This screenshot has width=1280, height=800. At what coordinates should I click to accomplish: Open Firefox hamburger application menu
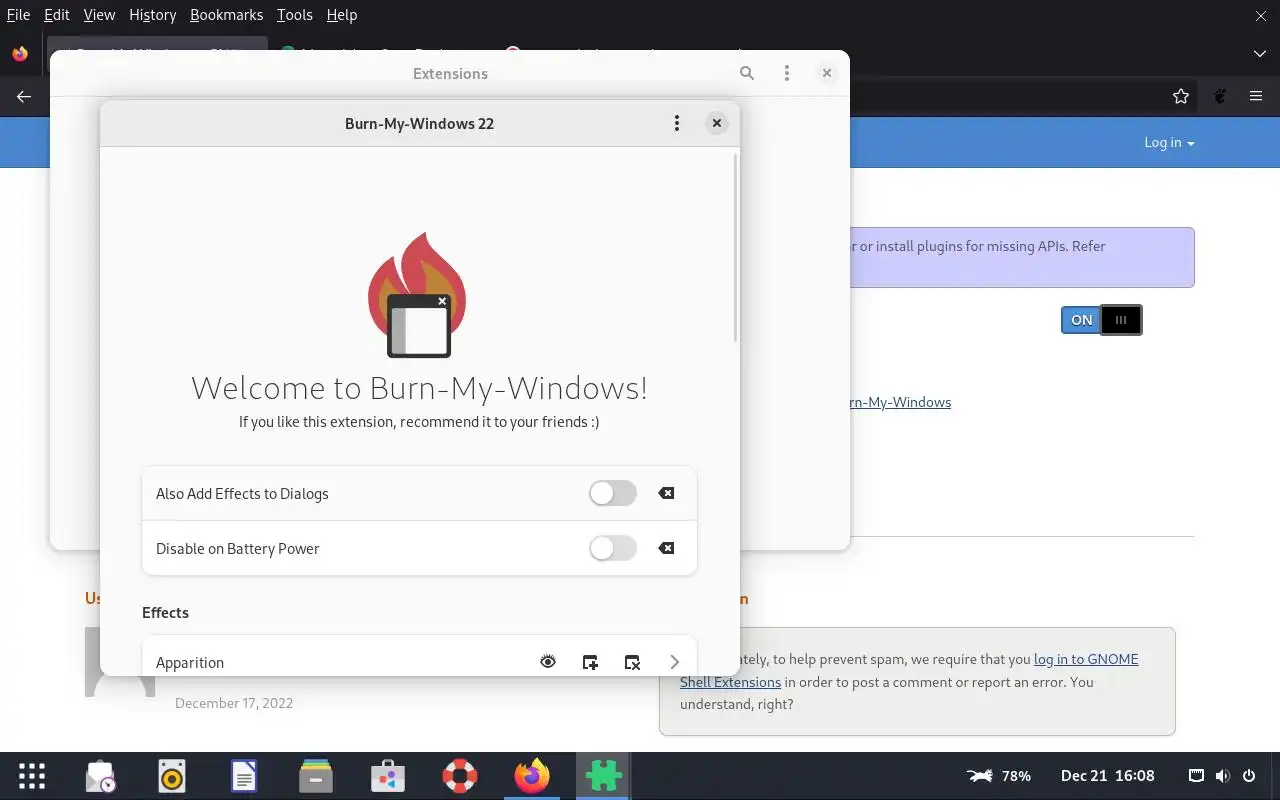point(1256,96)
